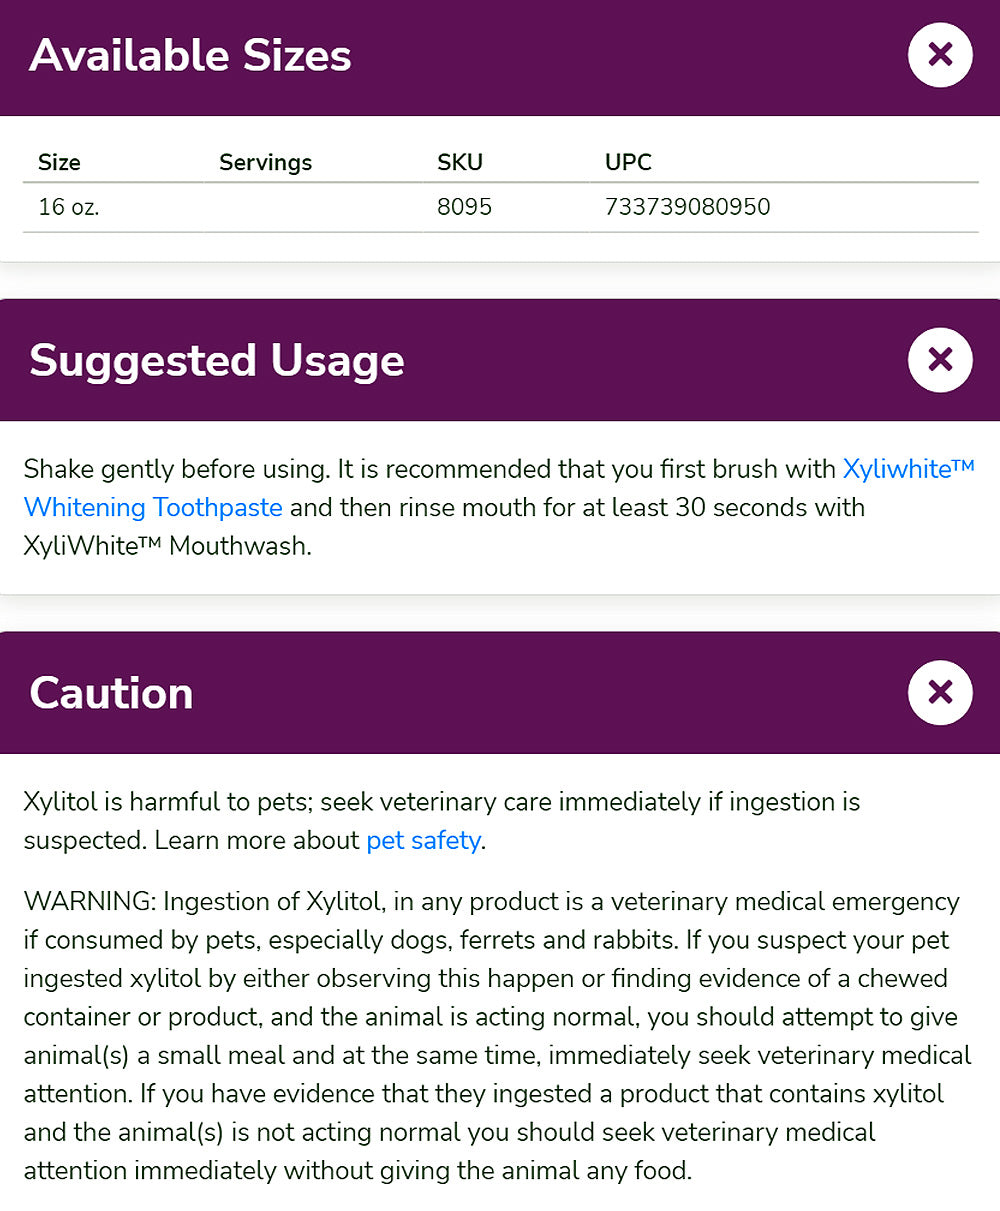Click the Servings column header
The width and height of the screenshot is (1000, 1211).
click(x=265, y=162)
